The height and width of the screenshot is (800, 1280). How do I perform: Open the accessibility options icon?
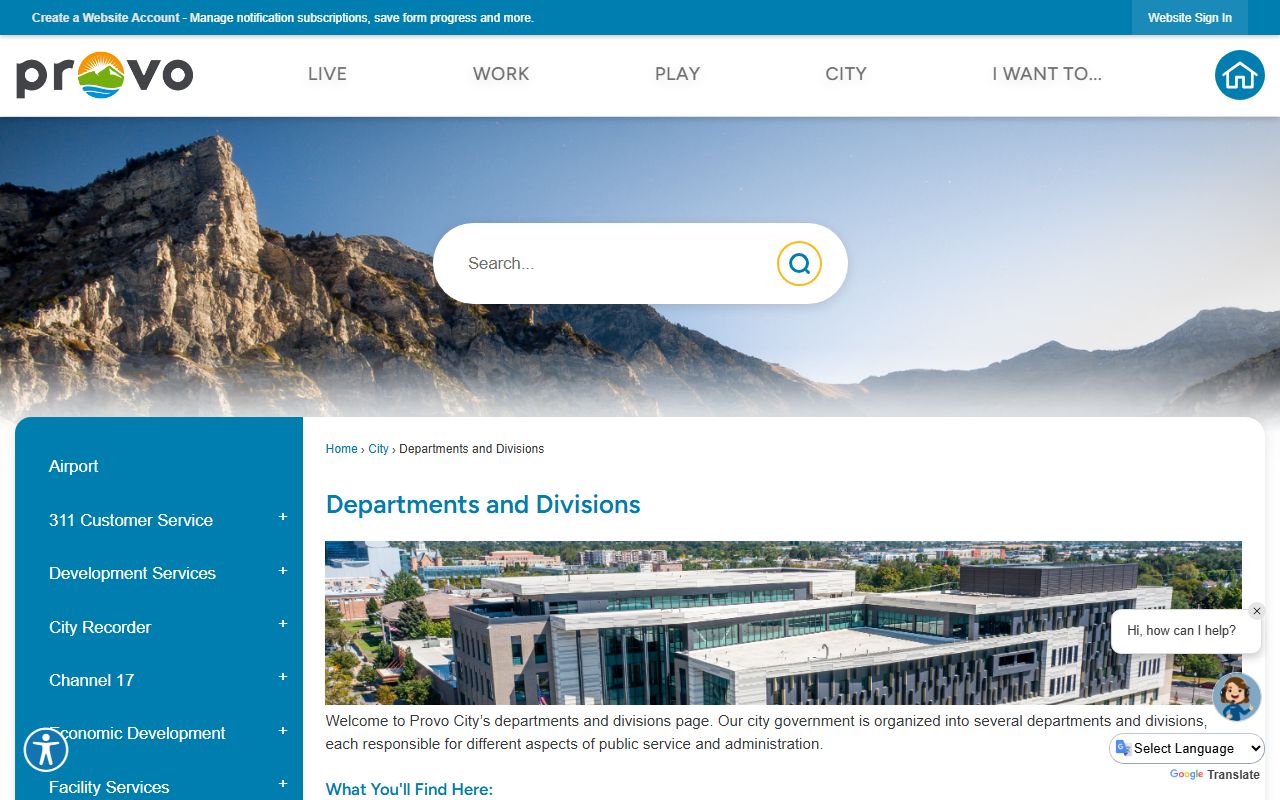[46, 749]
